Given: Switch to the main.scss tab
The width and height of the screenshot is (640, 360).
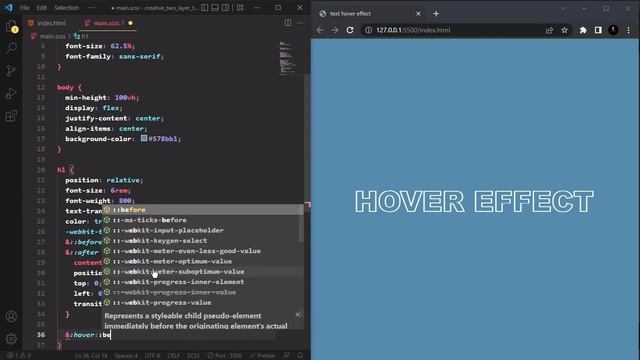Looking at the screenshot, I should coord(106,23).
